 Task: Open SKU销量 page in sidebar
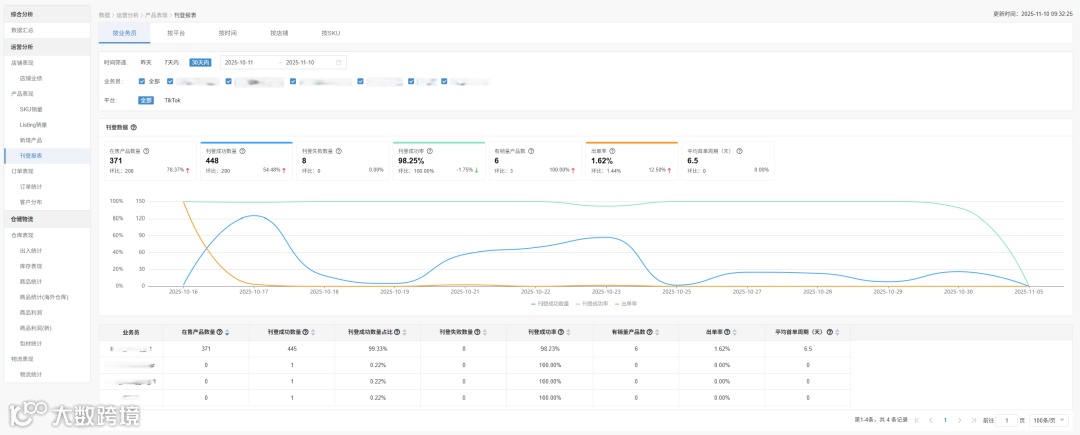(32, 109)
